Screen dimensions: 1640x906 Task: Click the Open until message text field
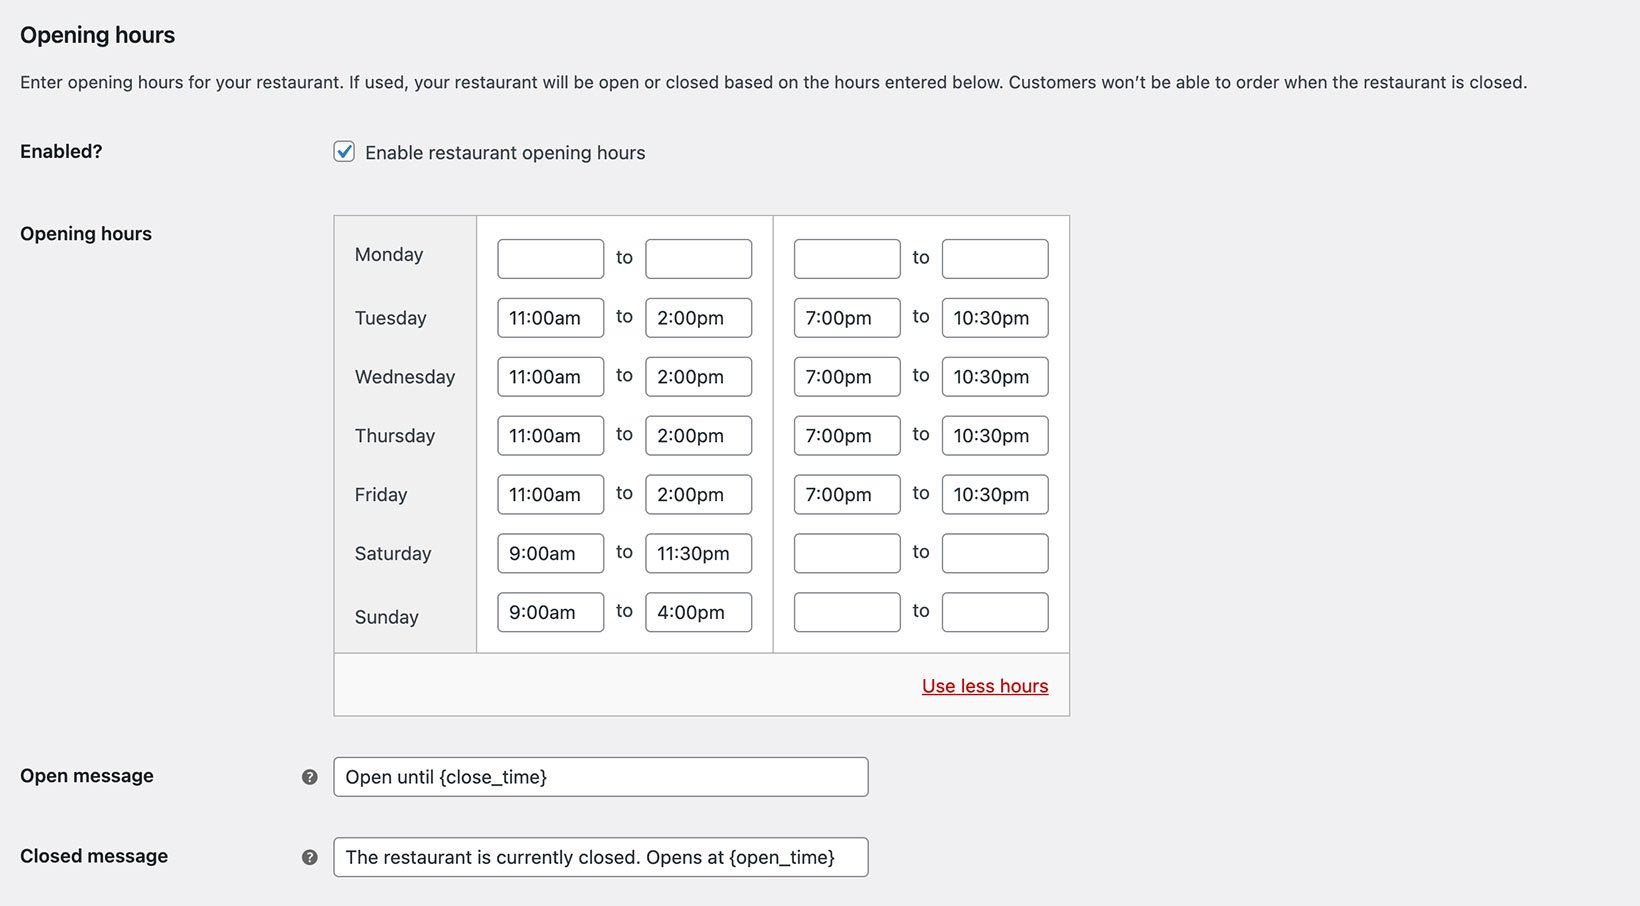coord(600,776)
